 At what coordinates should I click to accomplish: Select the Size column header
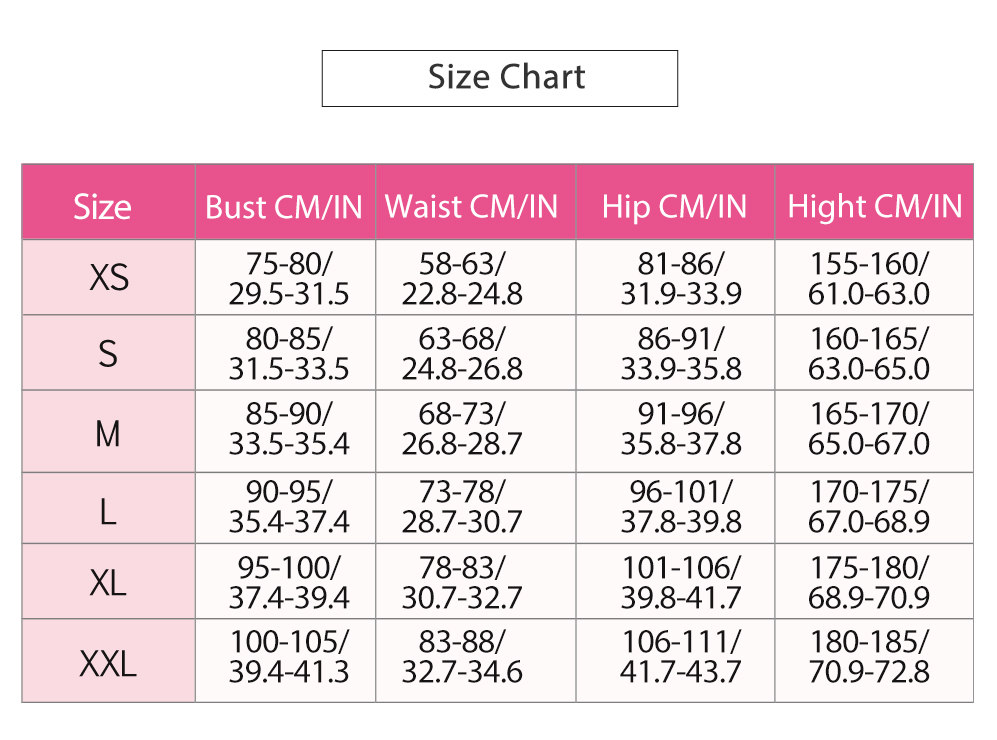click(109, 202)
